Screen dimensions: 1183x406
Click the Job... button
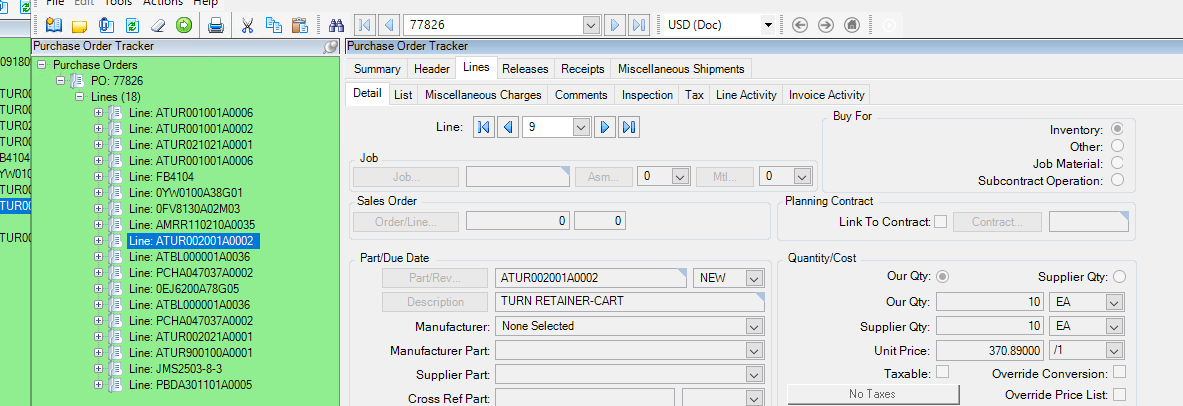point(406,177)
